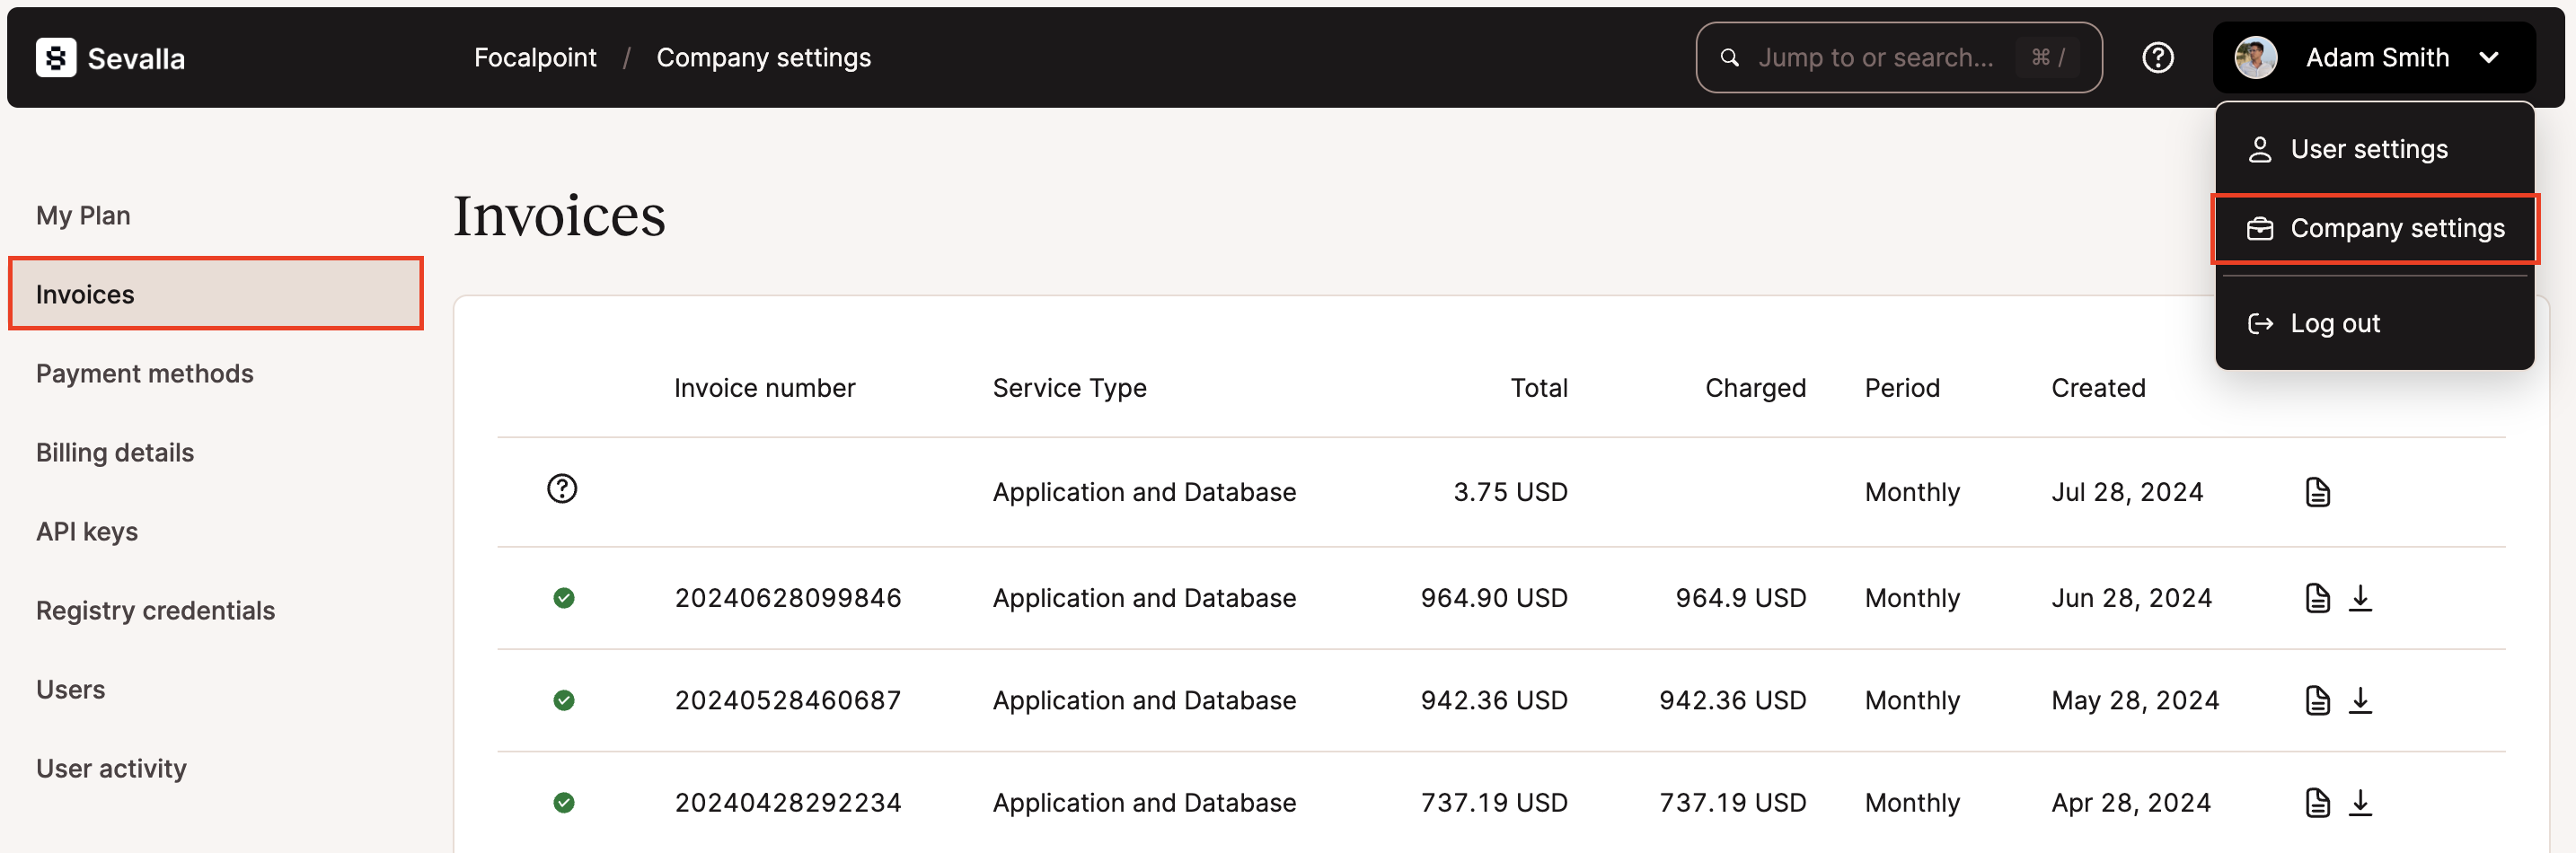Click the log out door icon
This screenshot has height=853, width=2576.
click(2262, 322)
